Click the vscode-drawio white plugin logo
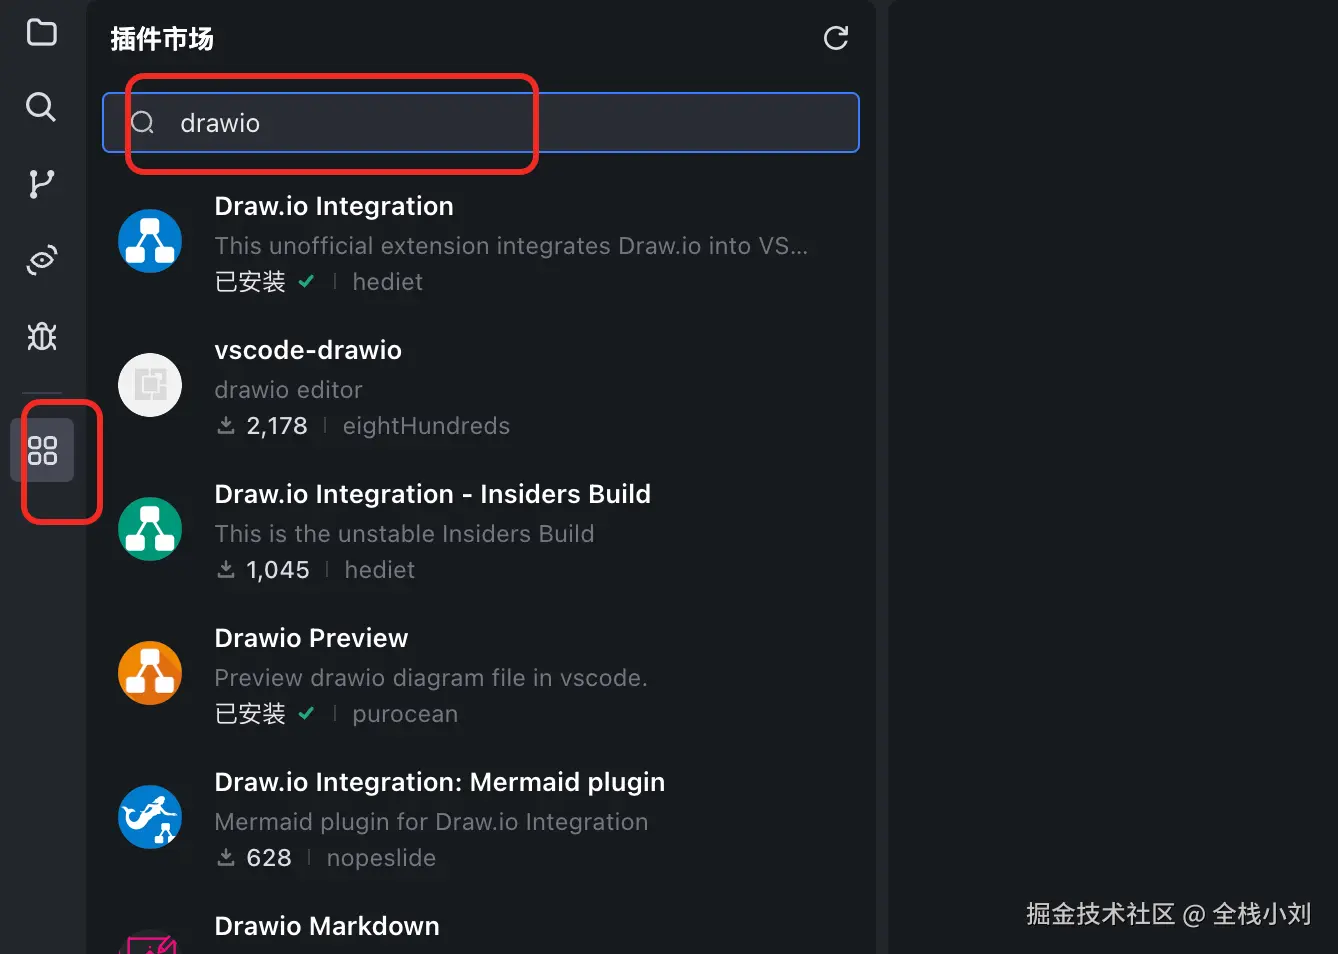The width and height of the screenshot is (1338, 954). point(150,385)
